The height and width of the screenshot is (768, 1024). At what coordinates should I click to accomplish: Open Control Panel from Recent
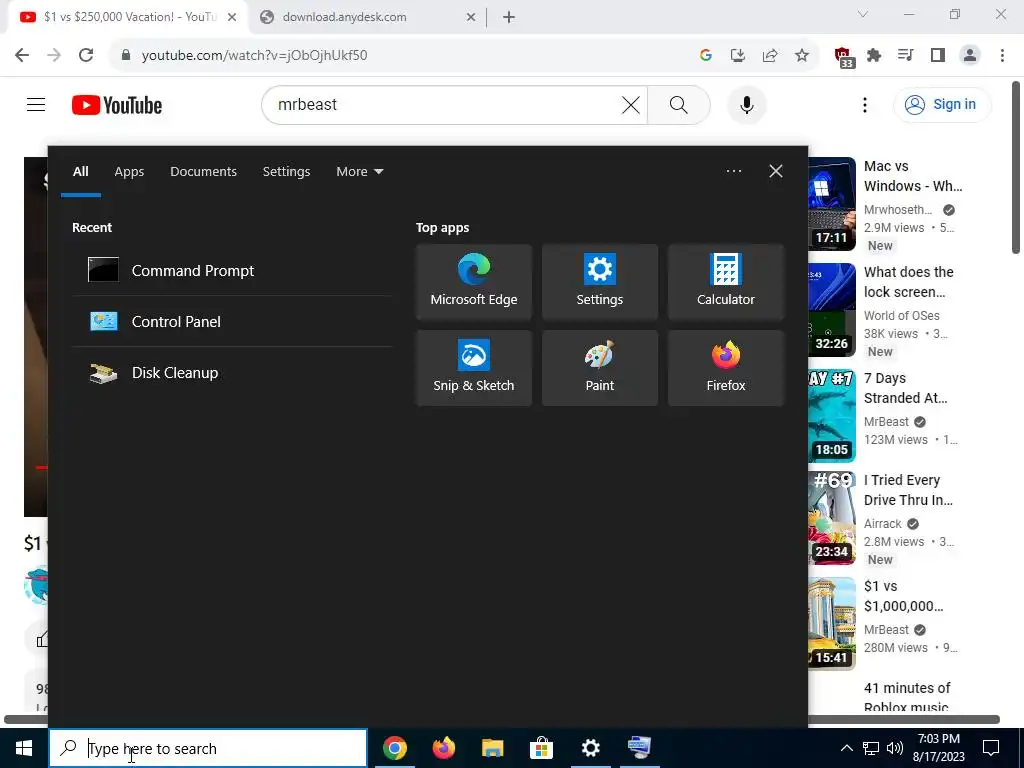coord(232,321)
